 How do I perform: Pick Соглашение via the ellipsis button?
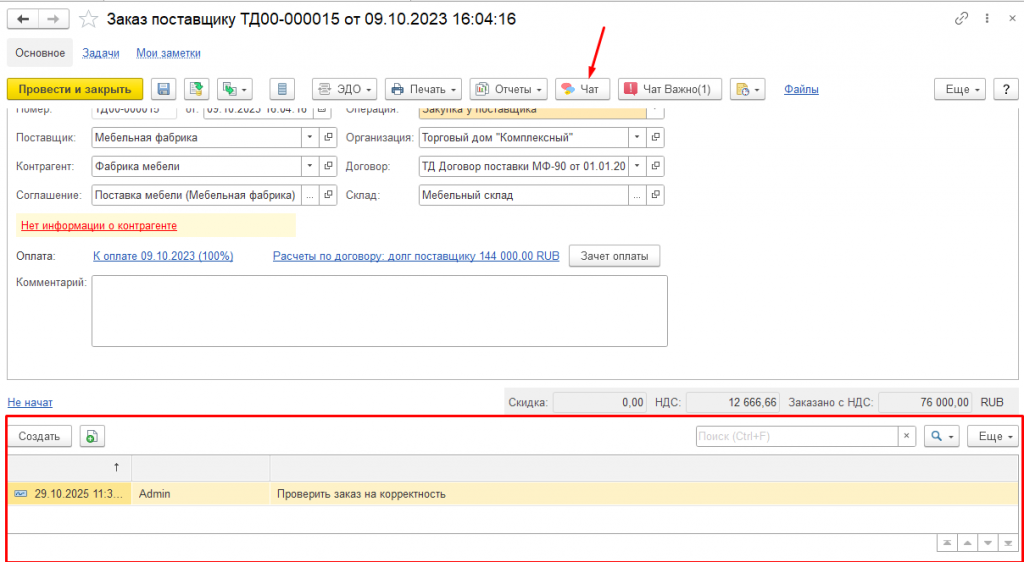pyautogui.click(x=310, y=195)
